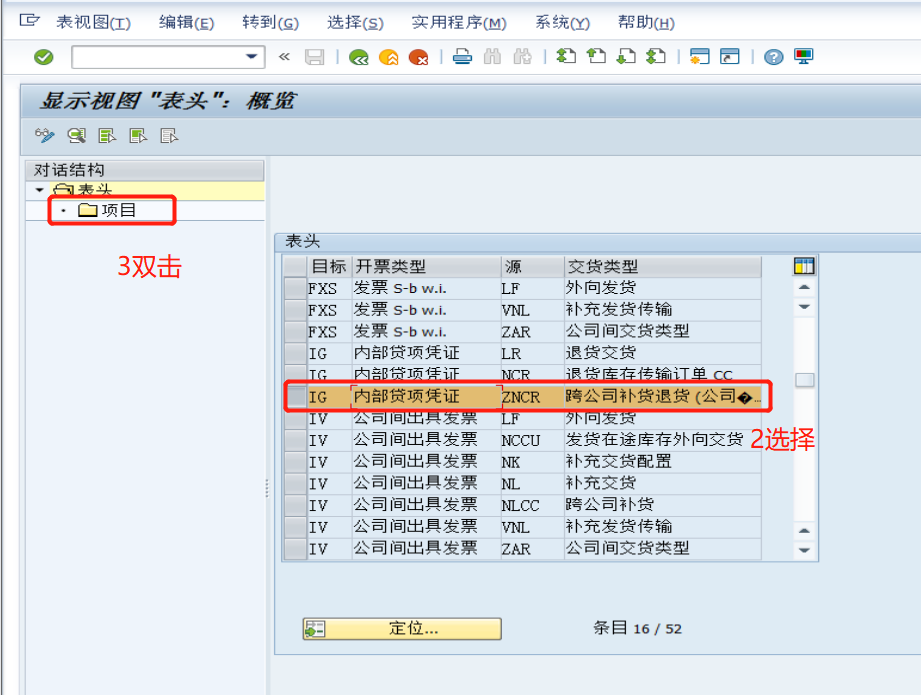Select row selector for IV NCCU row
921x695 pixels.
click(295, 440)
